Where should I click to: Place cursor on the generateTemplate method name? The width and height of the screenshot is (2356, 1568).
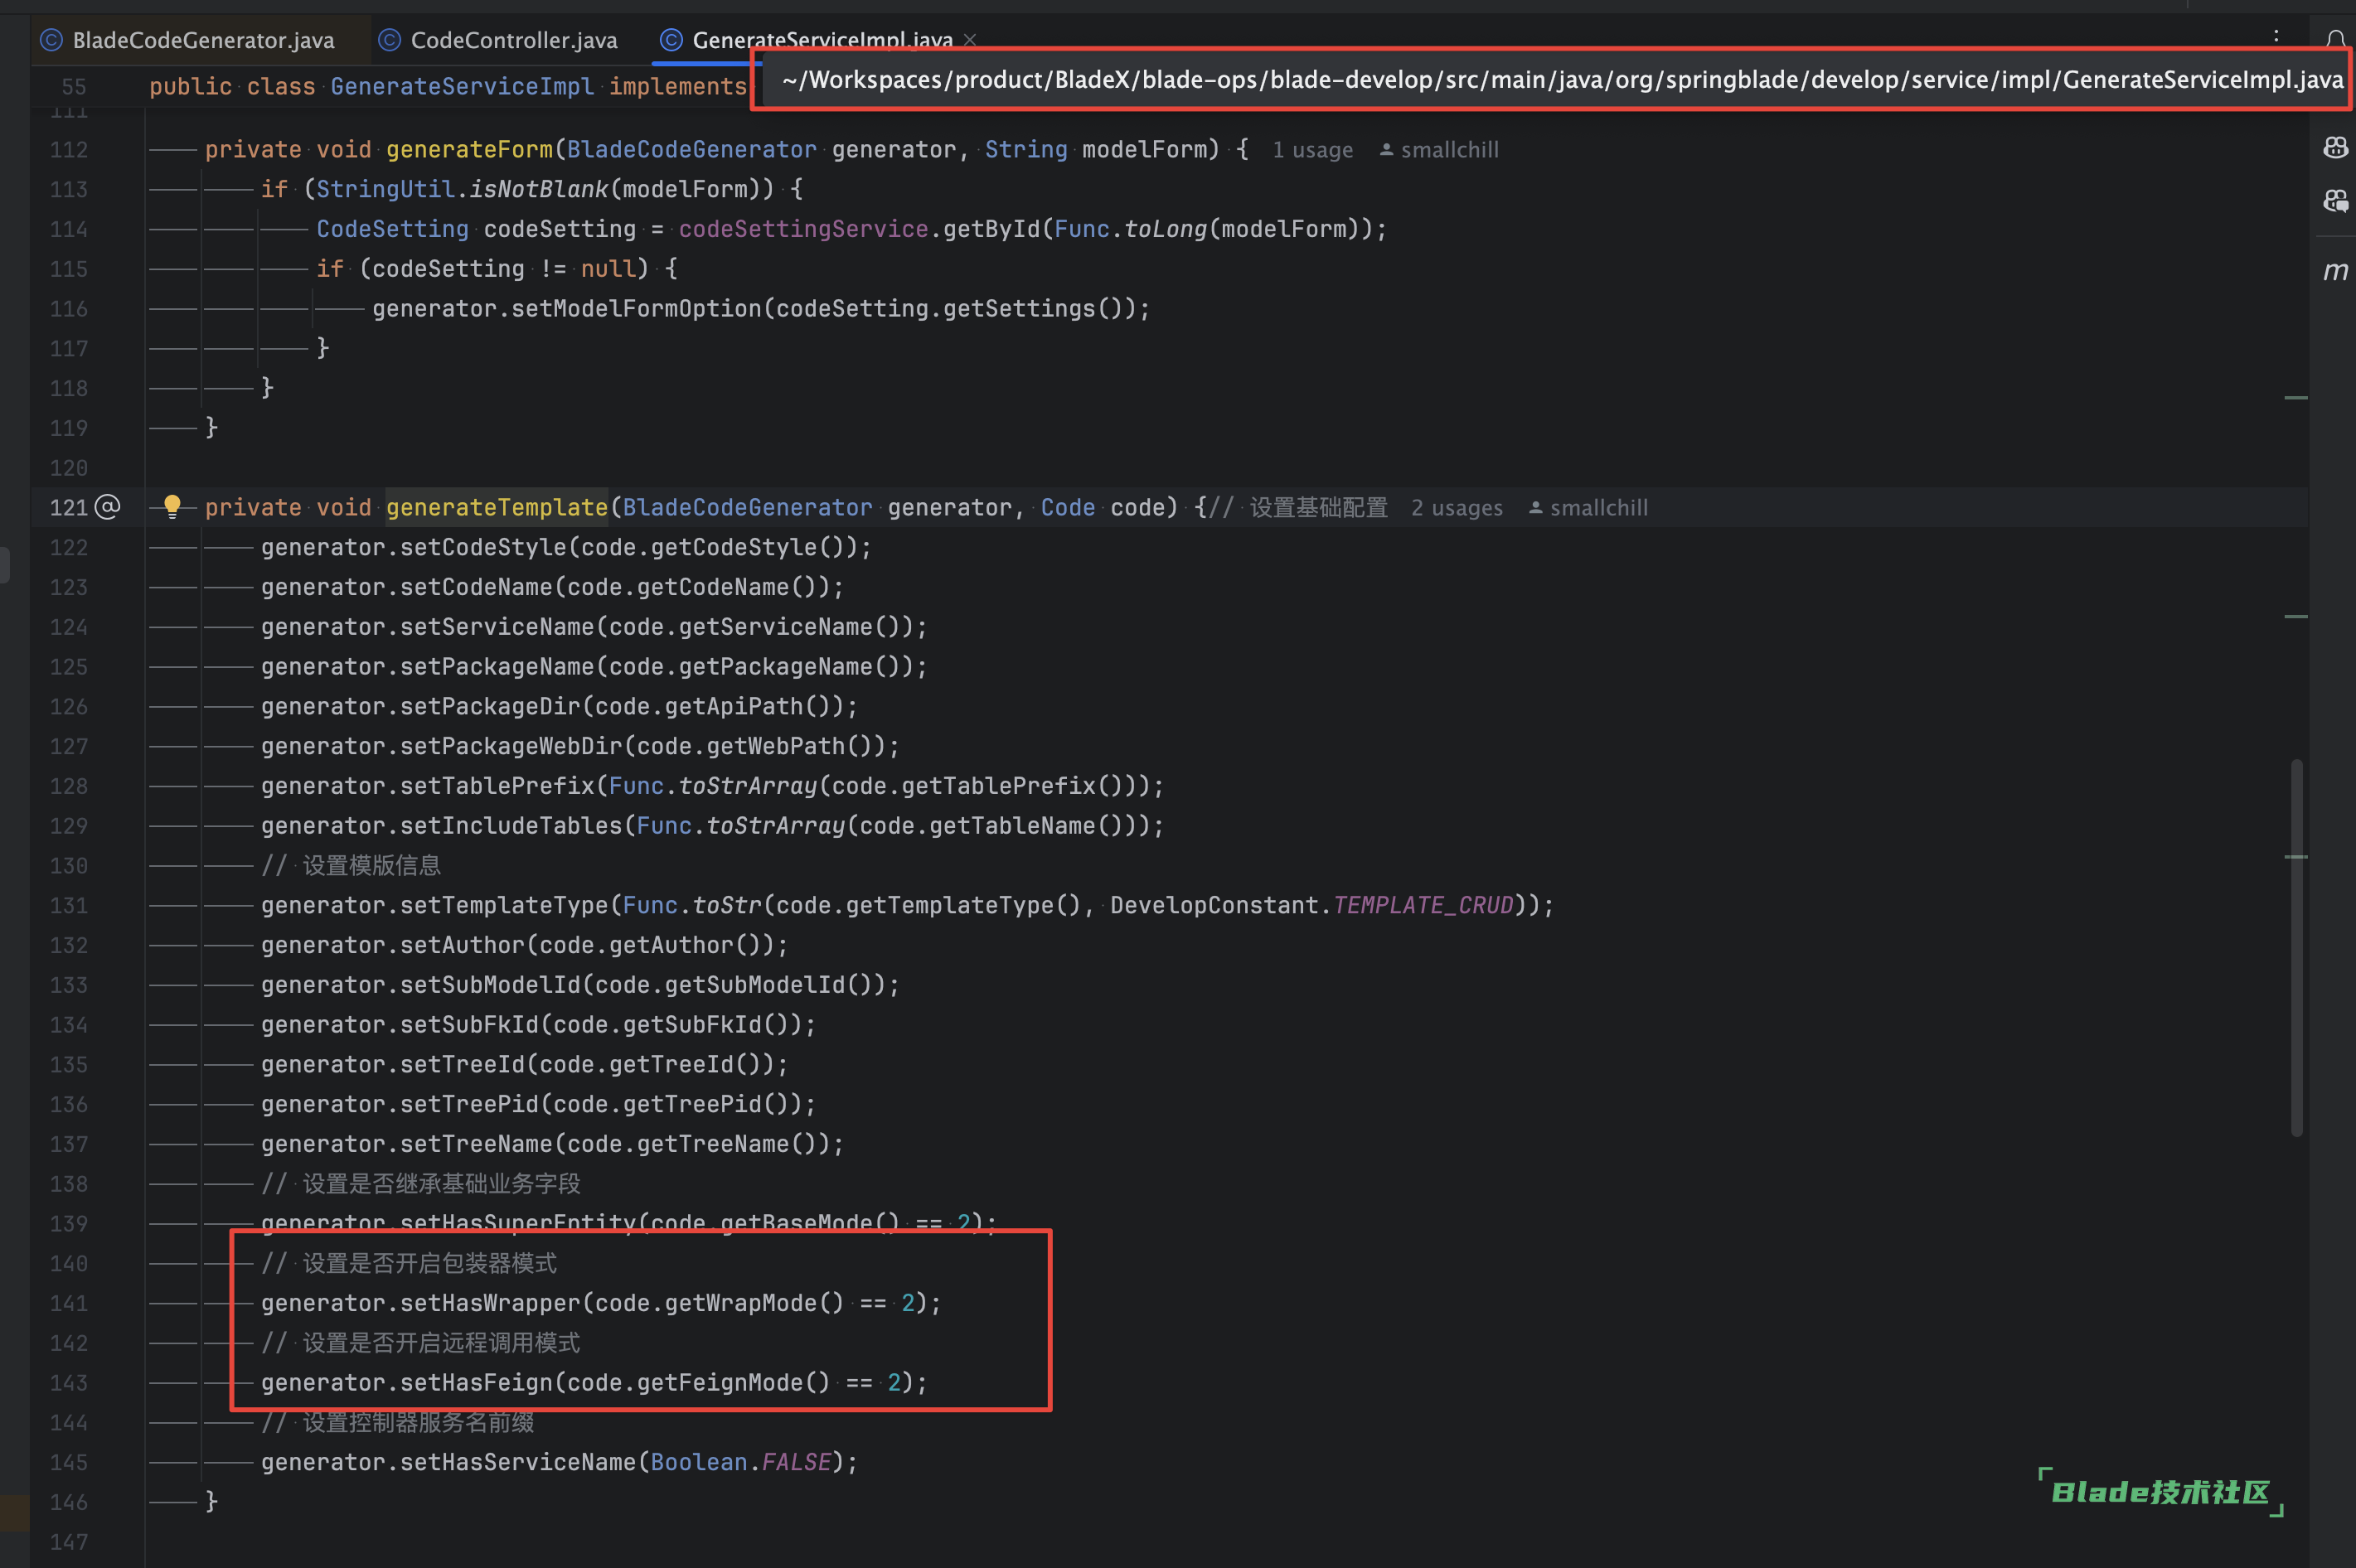[497, 508]
